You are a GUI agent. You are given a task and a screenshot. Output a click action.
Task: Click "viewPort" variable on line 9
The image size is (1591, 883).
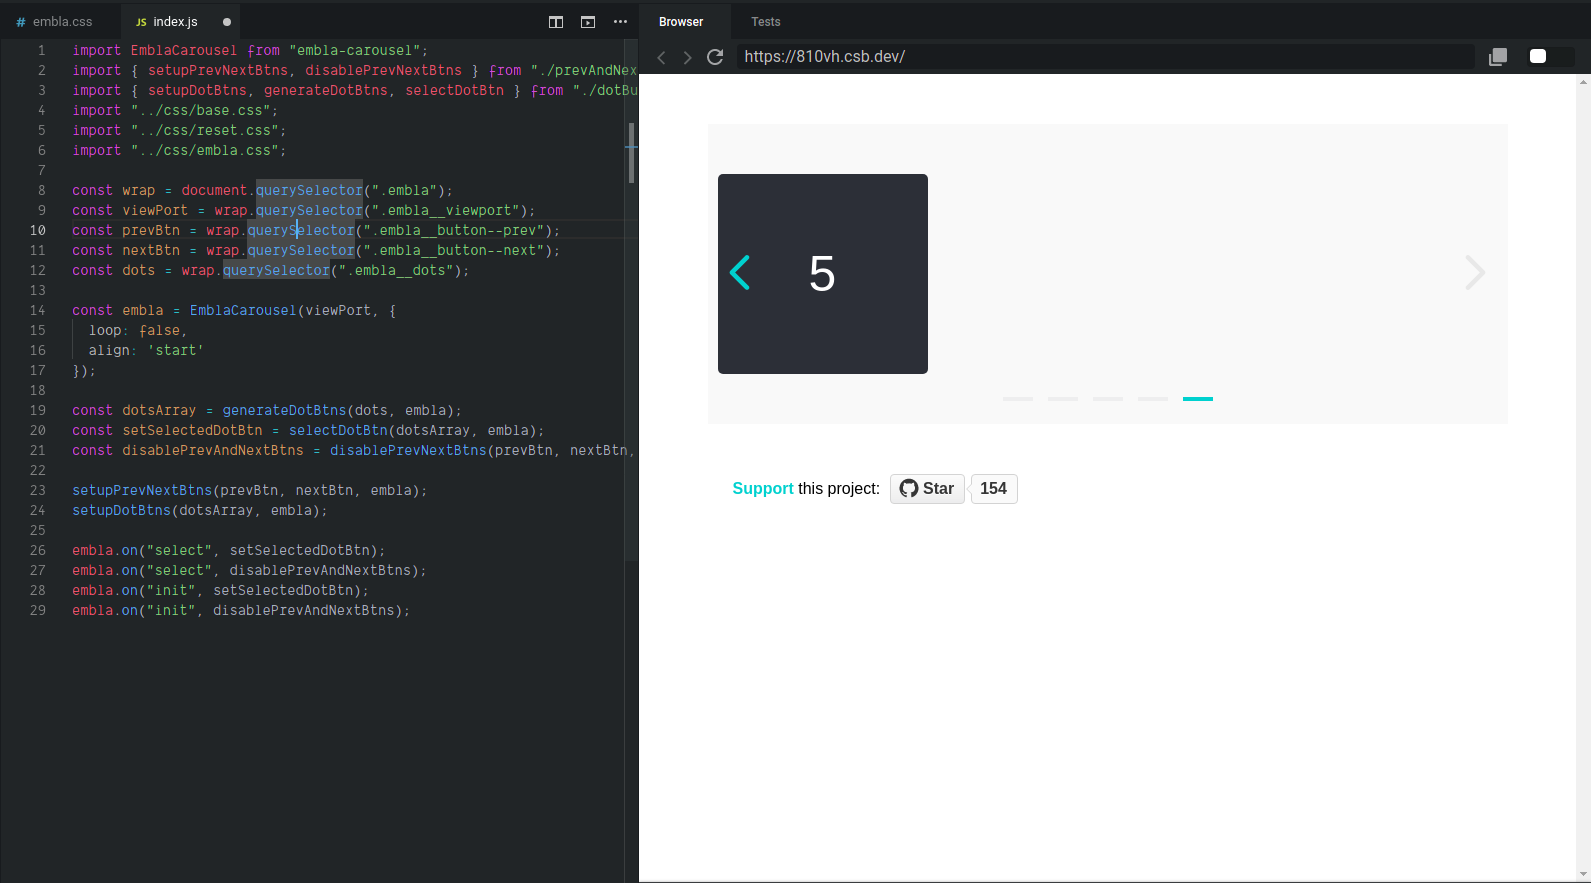pyautogui.click(x=155, y=210)
